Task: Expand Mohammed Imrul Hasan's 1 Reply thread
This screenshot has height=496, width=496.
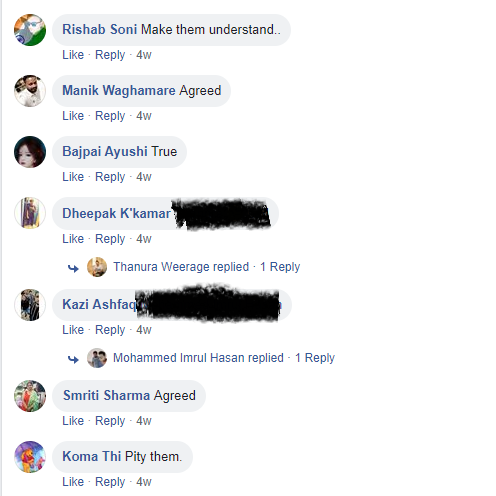Action: pyautogui.click(x=315, y=358)
